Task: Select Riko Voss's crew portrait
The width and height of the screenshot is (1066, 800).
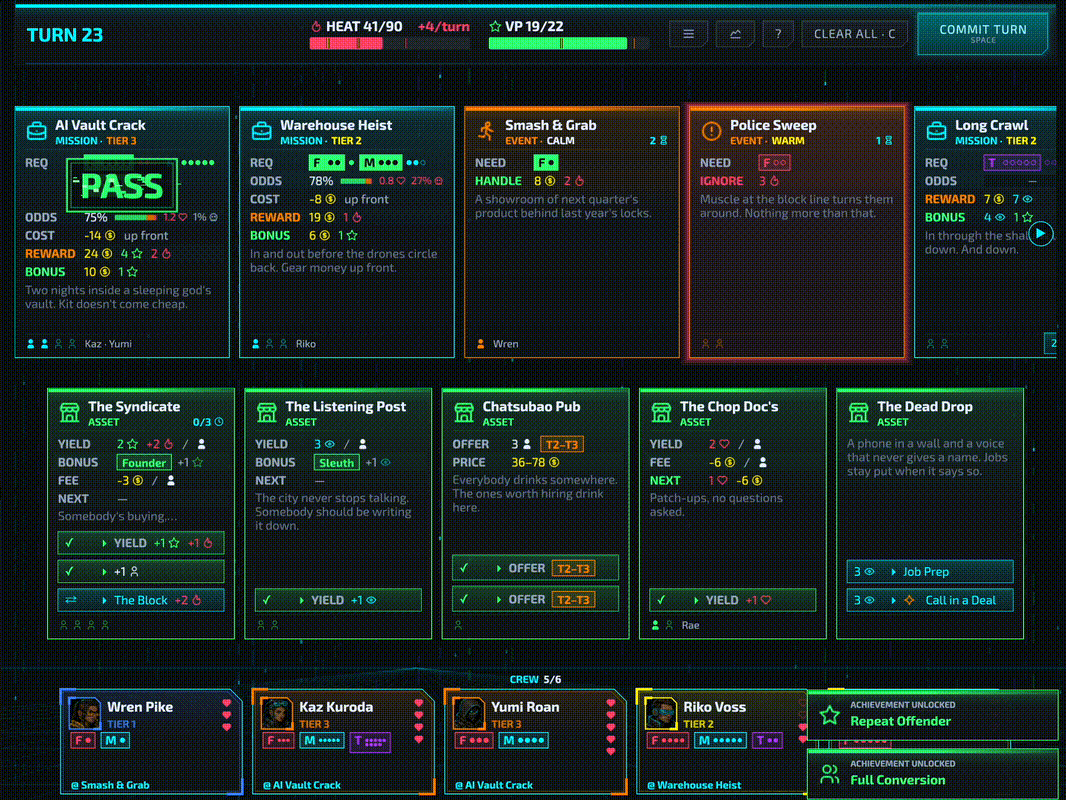Action: pyautogui.click(x=661, y=713)
